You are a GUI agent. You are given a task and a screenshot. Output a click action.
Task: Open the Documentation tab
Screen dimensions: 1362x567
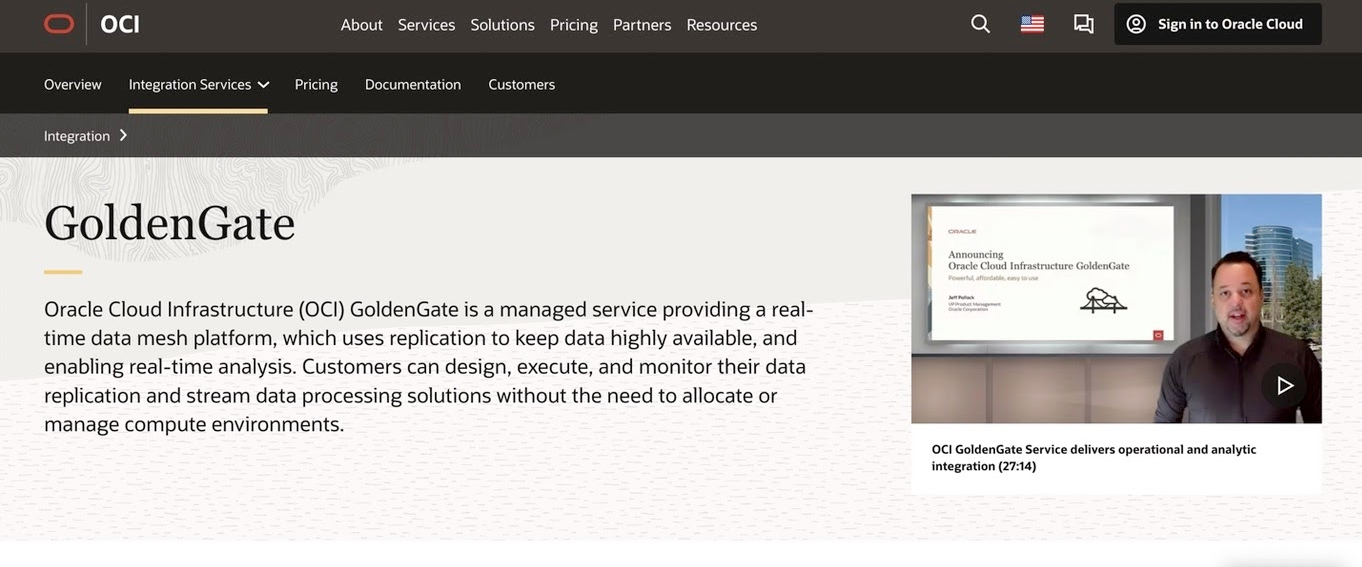[413, 84]
